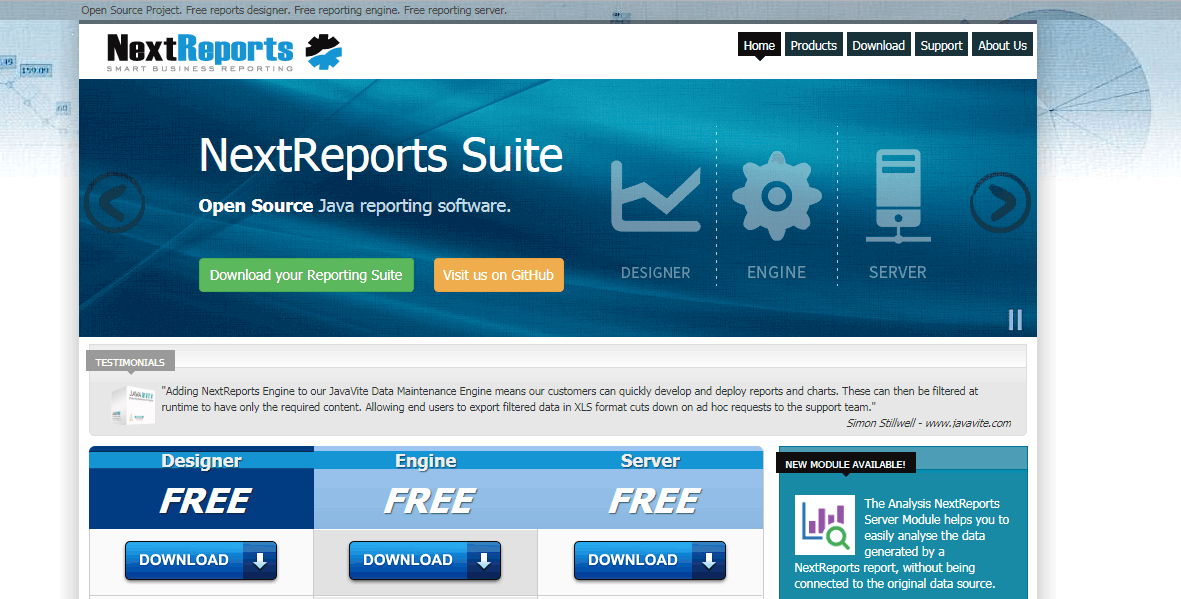Click Download your Reporting Suite button

pos(307,275)
